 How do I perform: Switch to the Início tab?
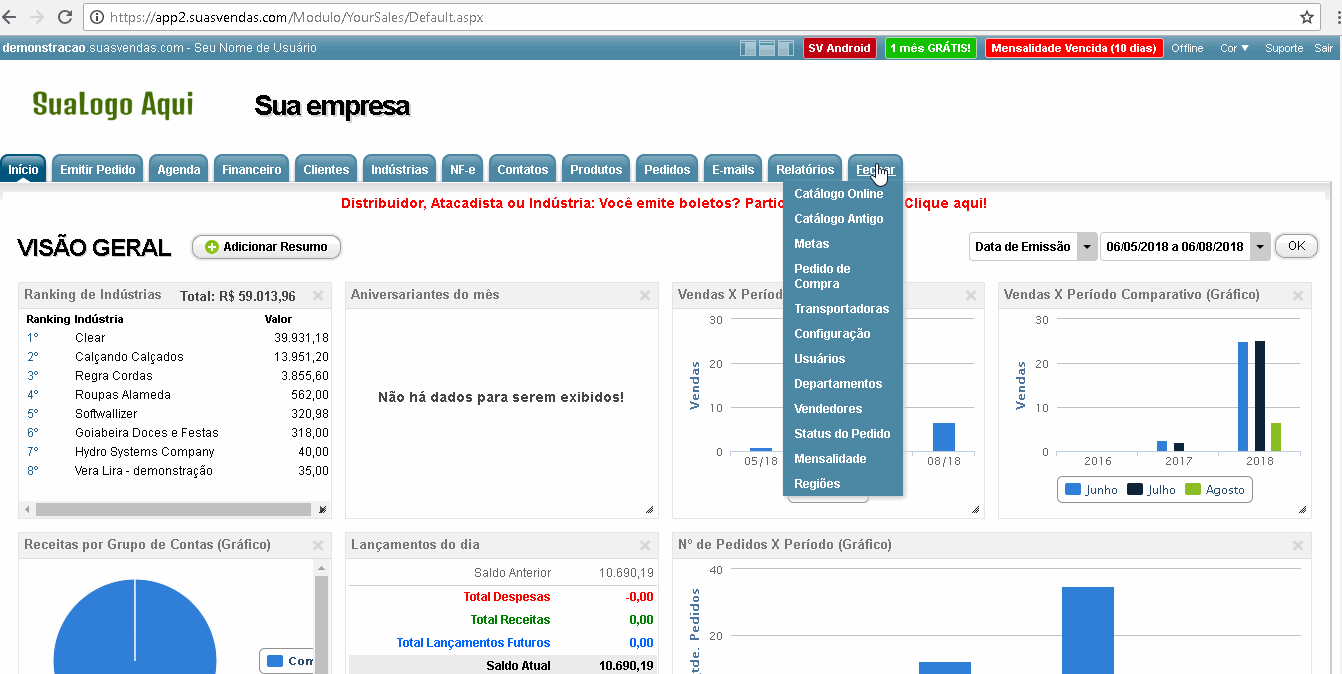(23, 169)
